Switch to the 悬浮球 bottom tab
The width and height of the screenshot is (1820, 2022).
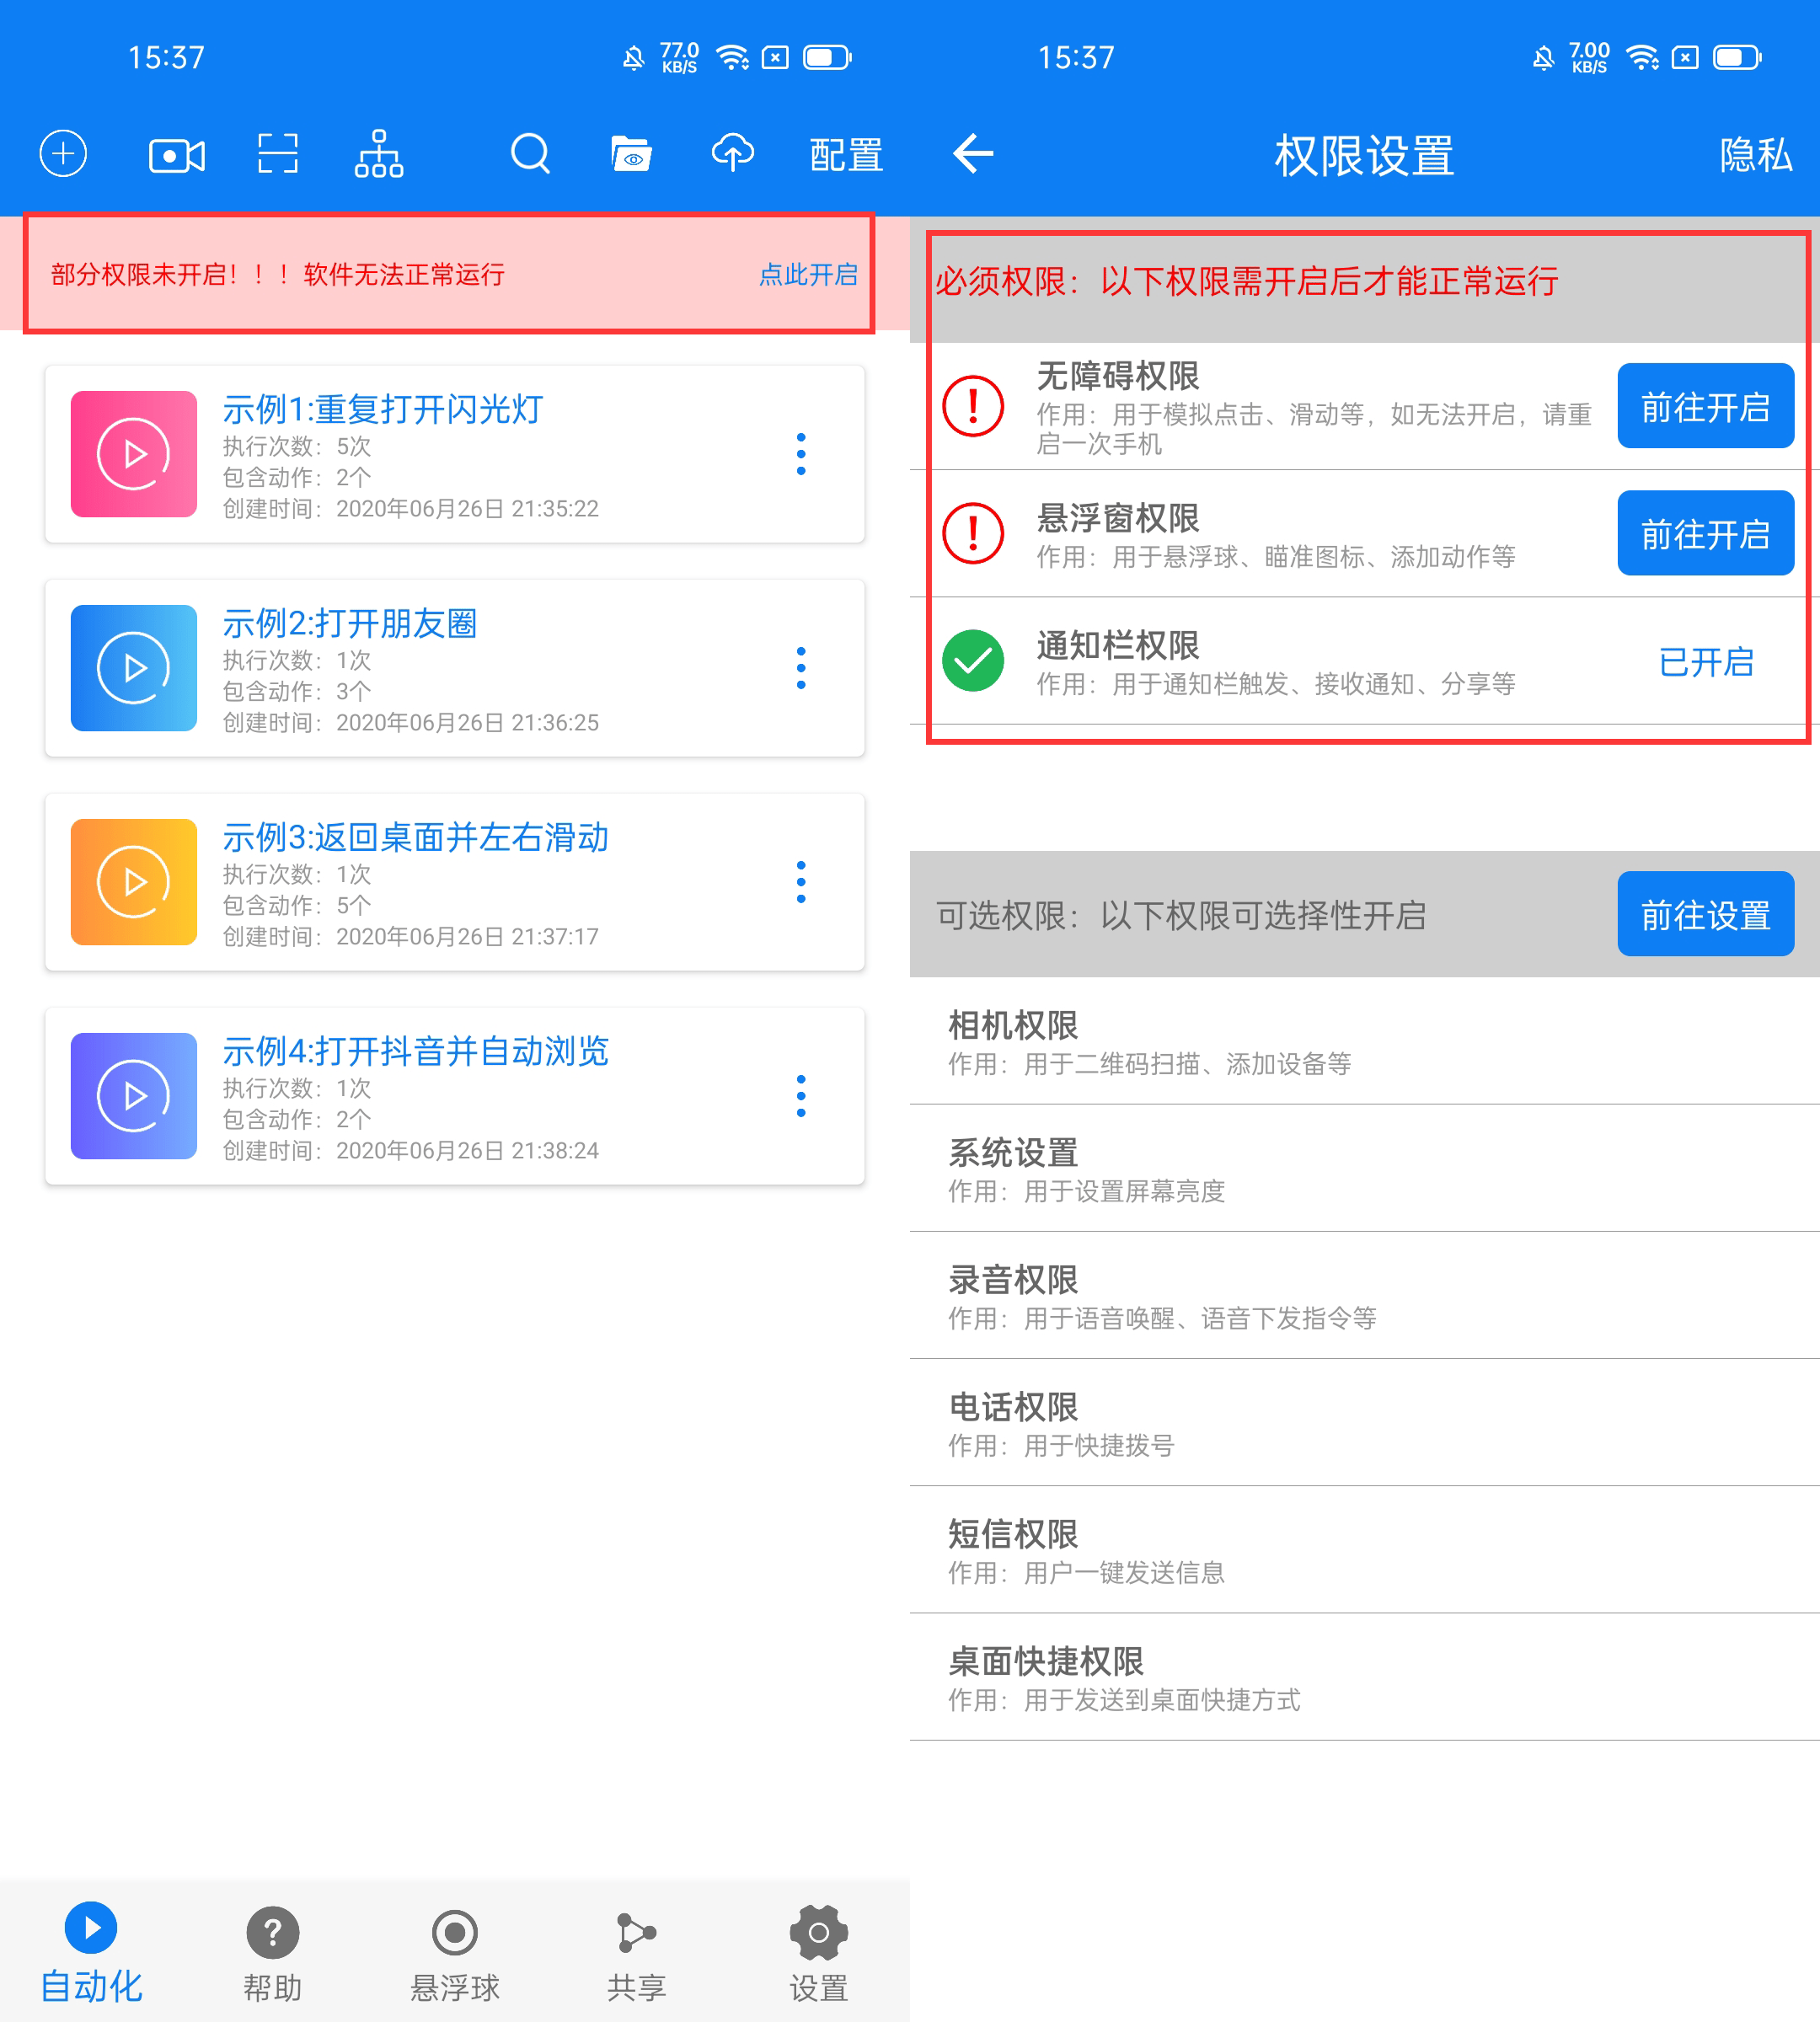coord(455,1954)
